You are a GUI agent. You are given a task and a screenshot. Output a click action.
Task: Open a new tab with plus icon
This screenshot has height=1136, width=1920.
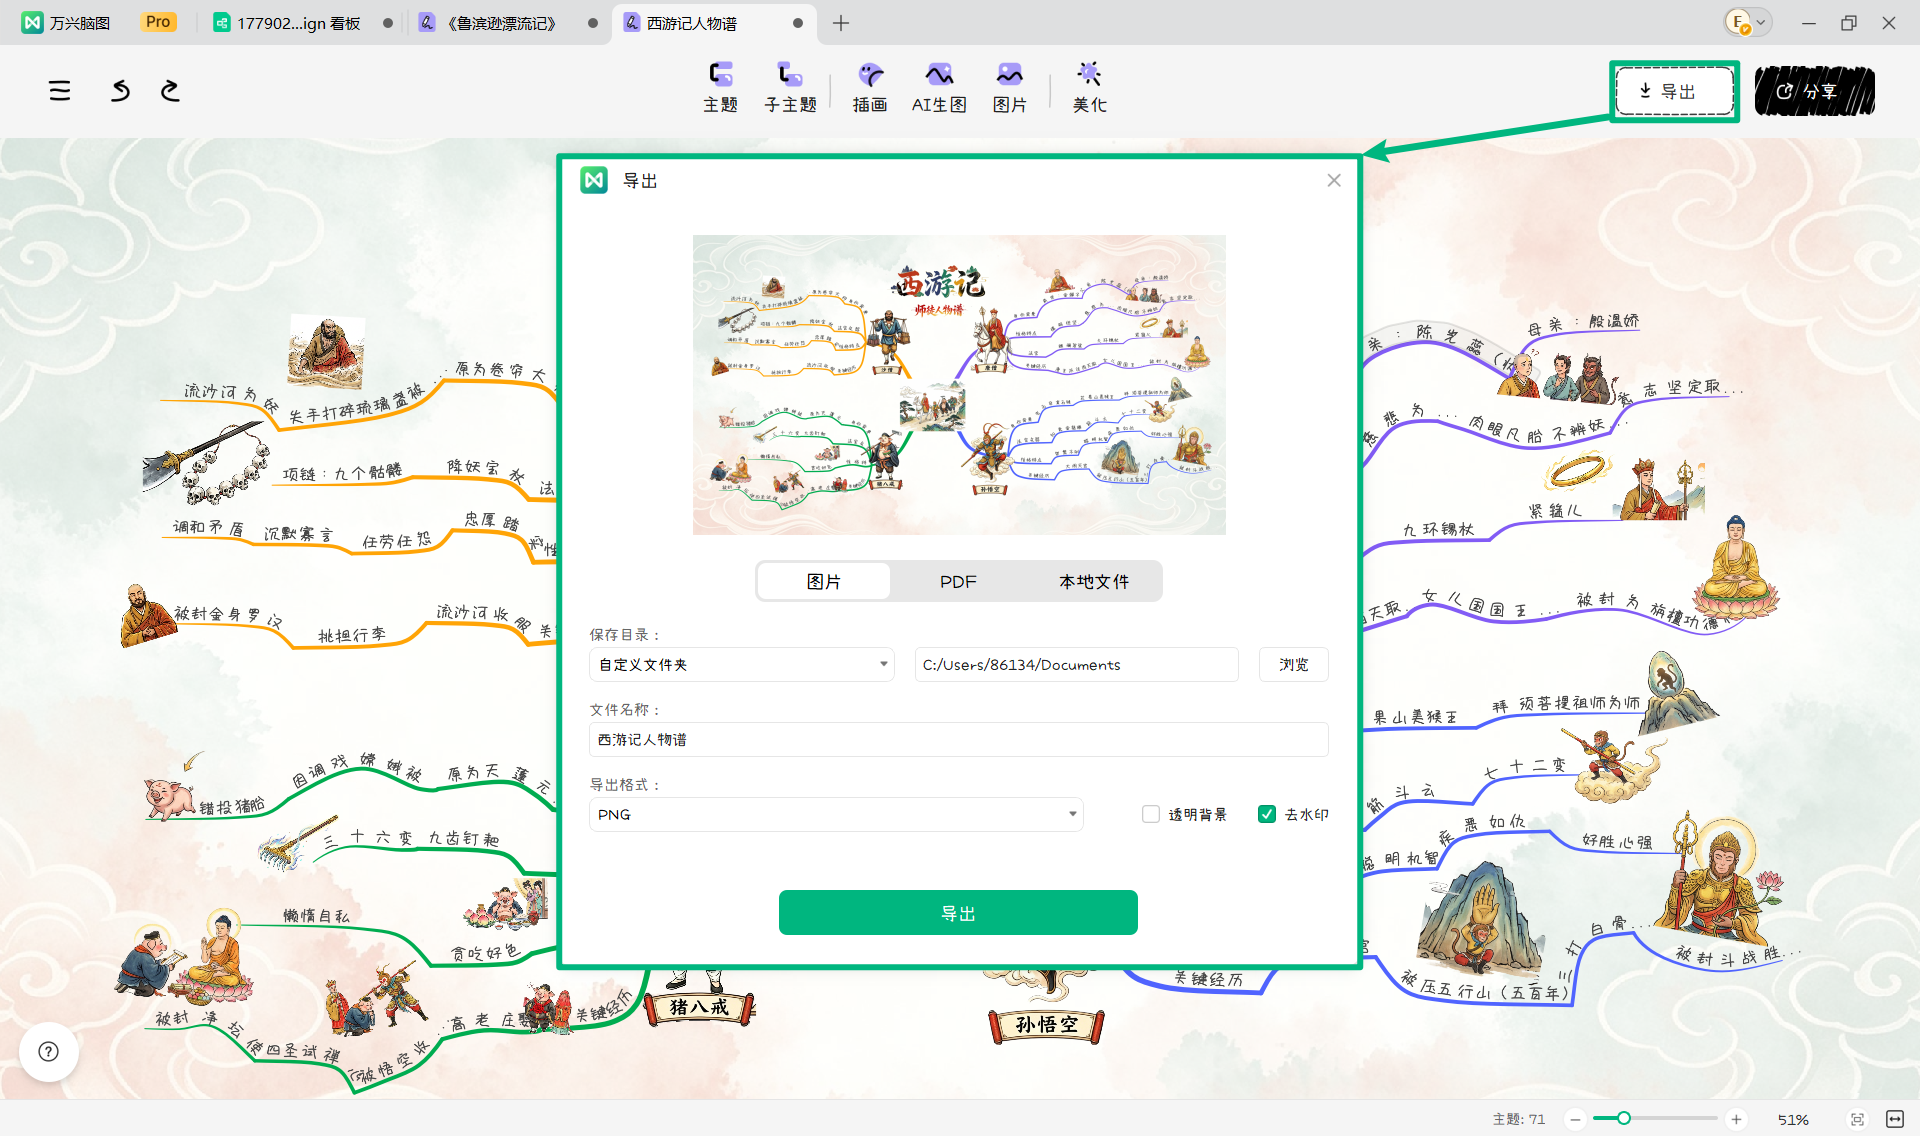pyautogui.click(x=841, y=23)
